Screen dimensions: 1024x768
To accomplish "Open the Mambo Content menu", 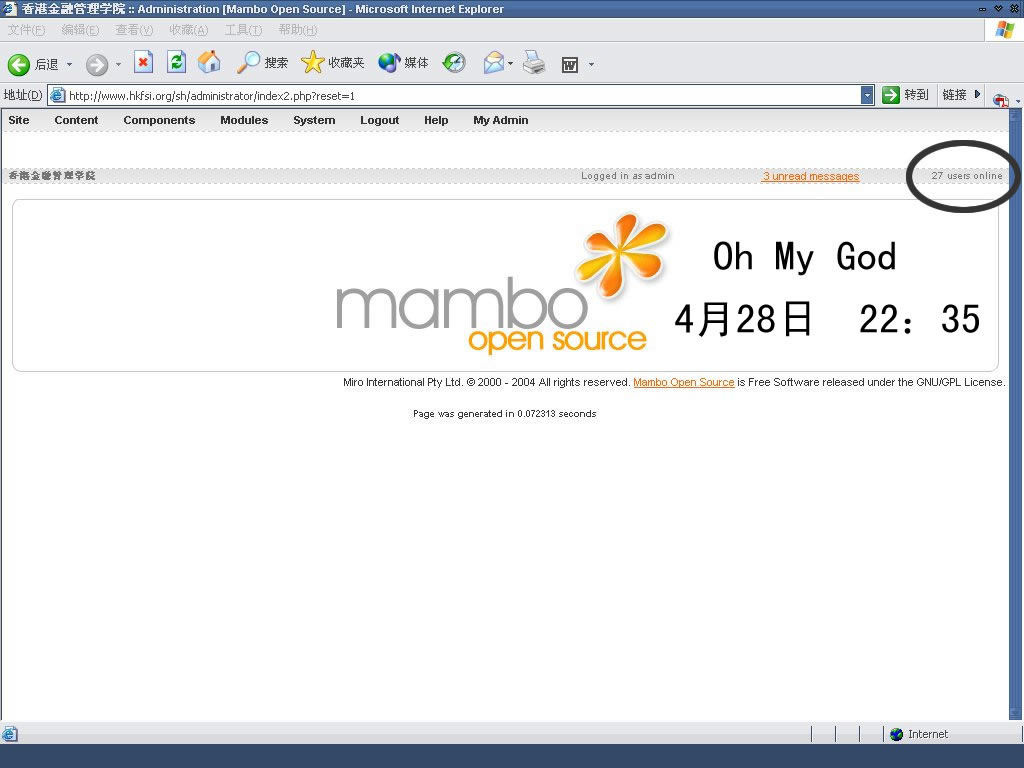I will tap(76, 120).
